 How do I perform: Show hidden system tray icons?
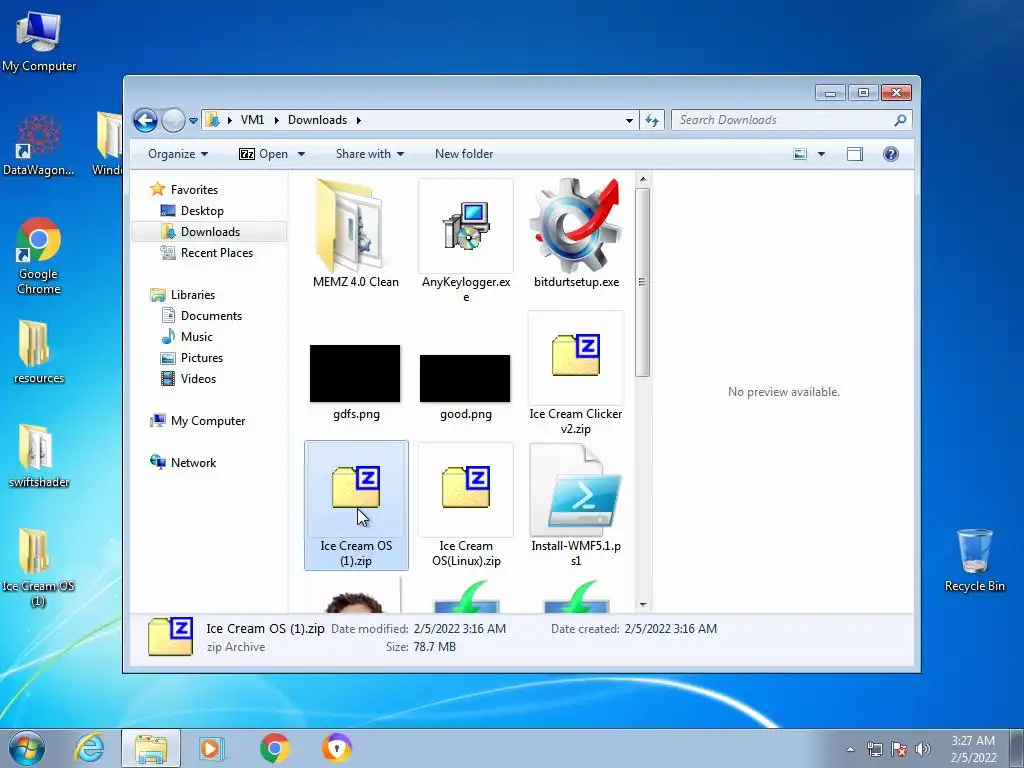point(850,749)
